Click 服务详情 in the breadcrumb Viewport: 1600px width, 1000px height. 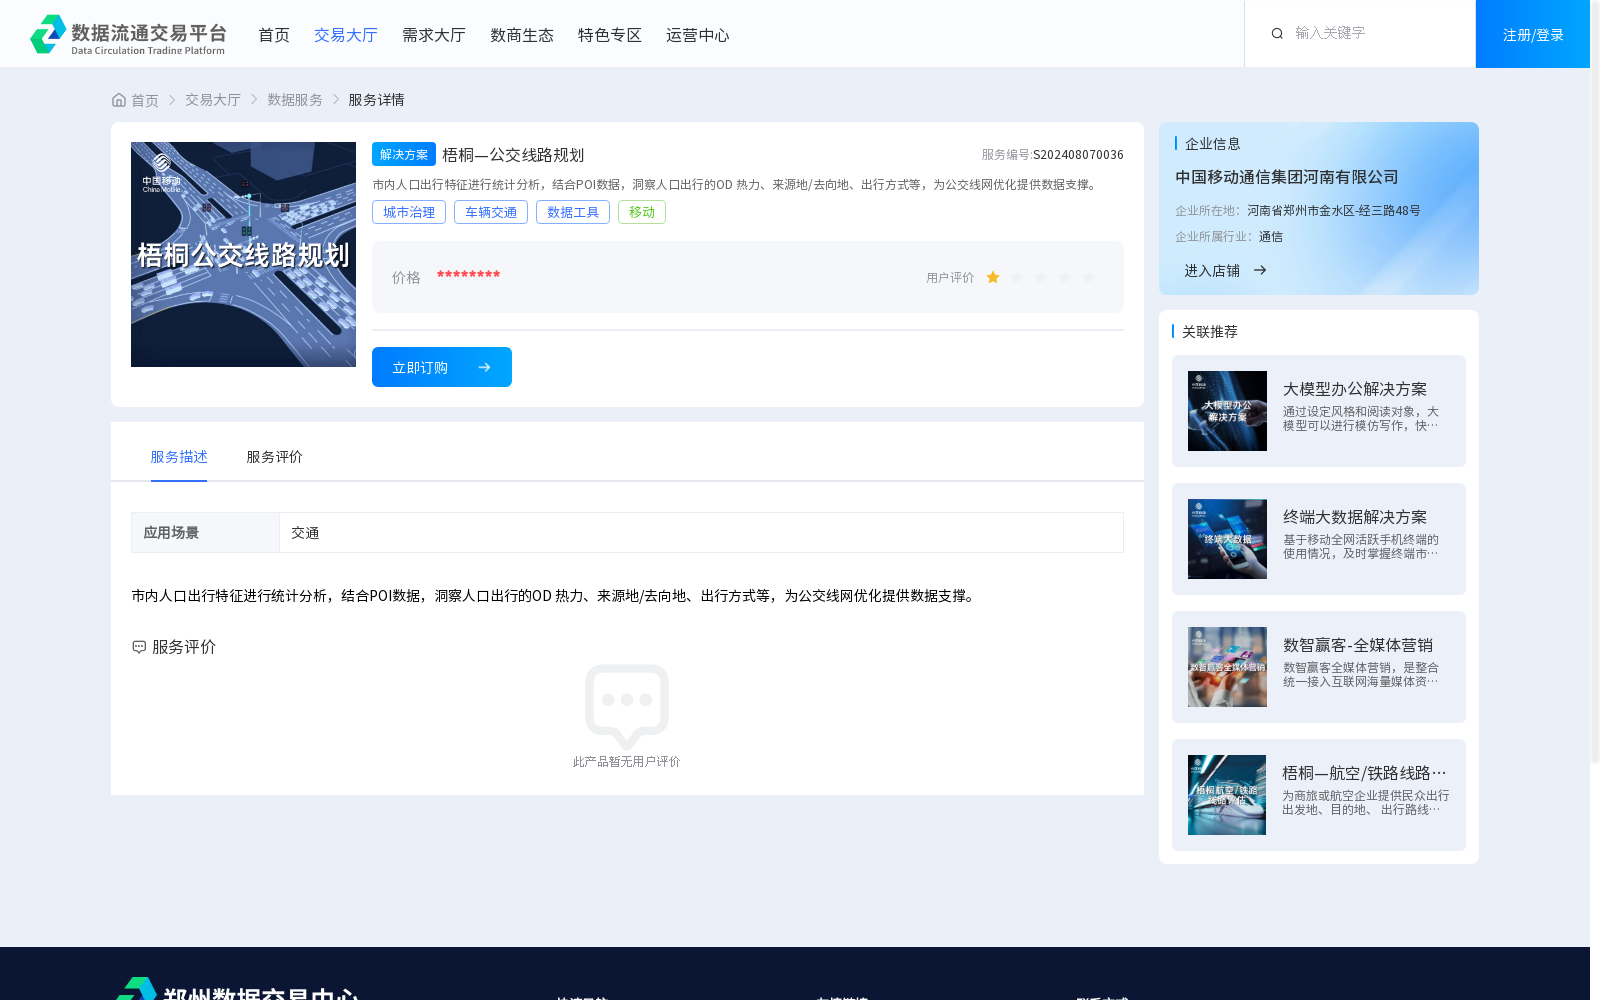(x=376, y=100)
